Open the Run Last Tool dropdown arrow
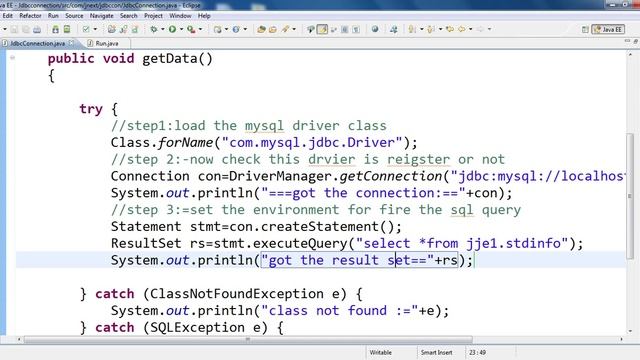 tap(200, 29)
